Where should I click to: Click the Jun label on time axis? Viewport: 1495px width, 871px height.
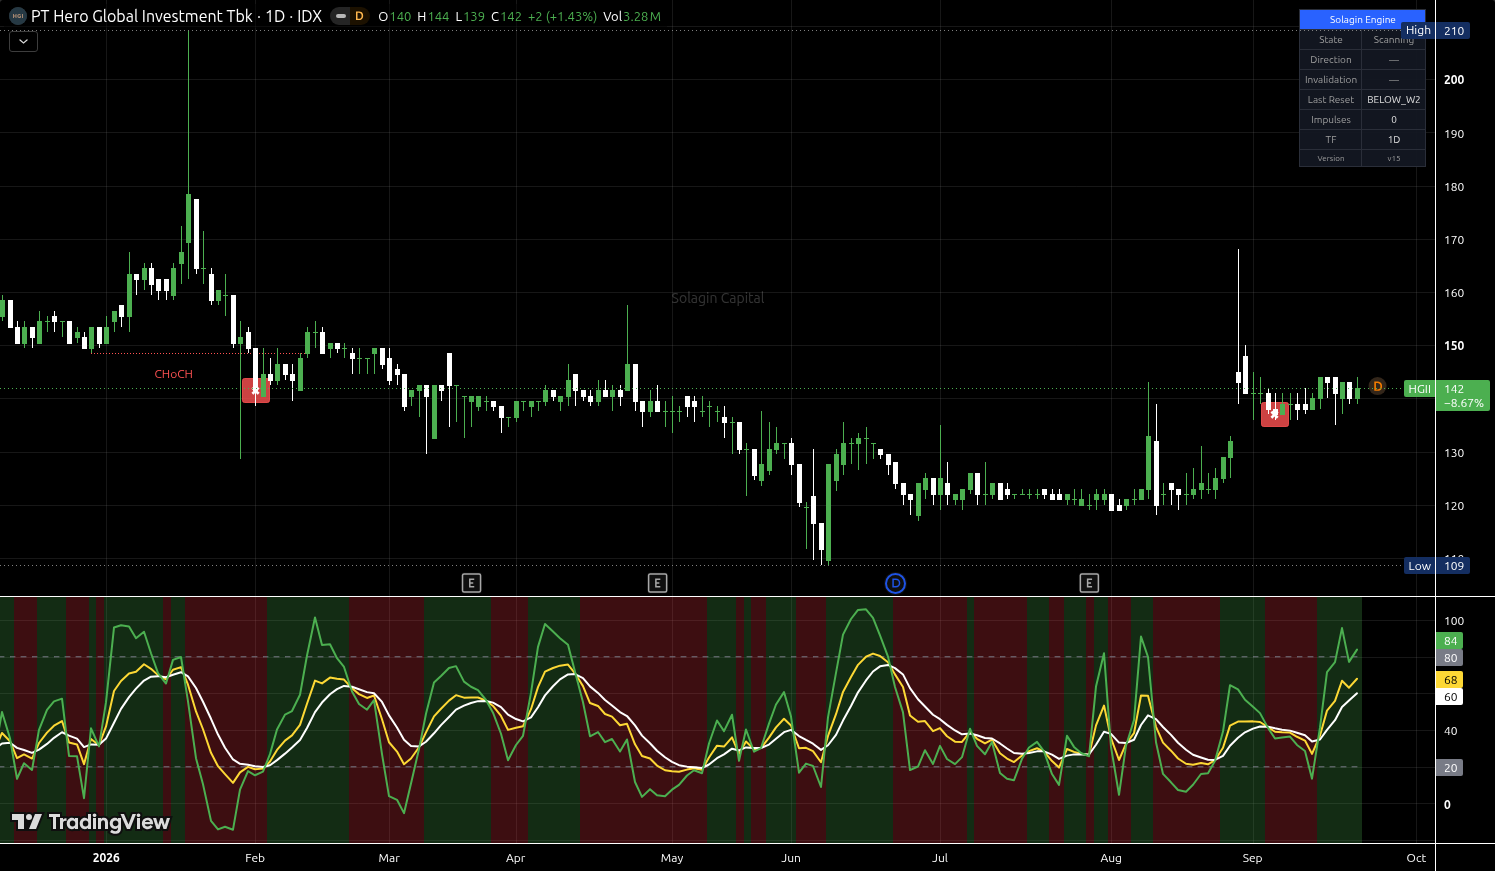791,858
